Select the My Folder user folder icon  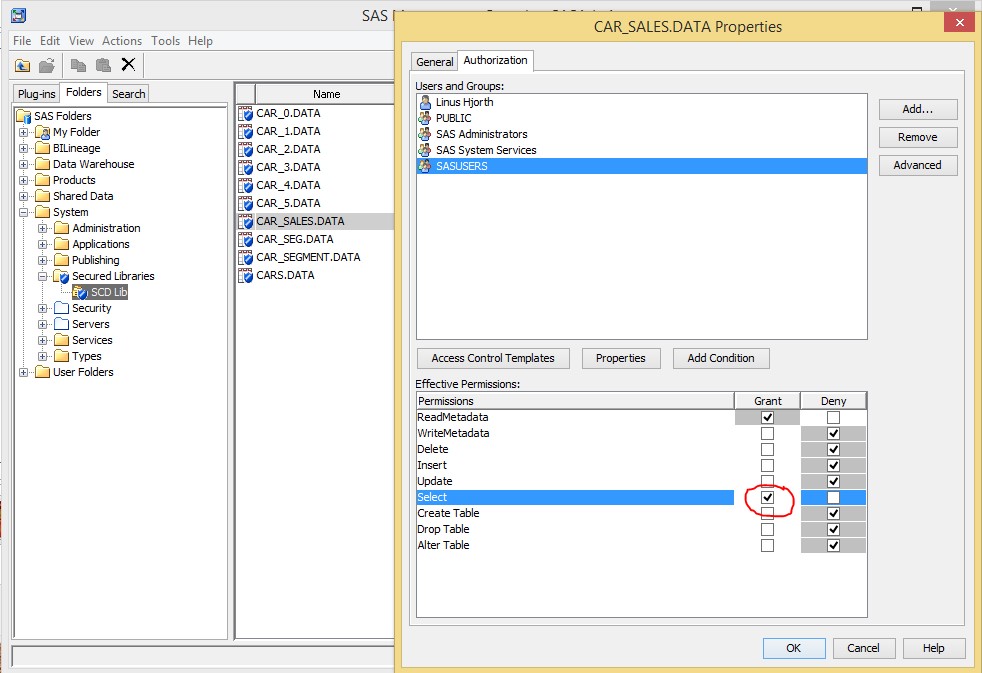(43, 132)
